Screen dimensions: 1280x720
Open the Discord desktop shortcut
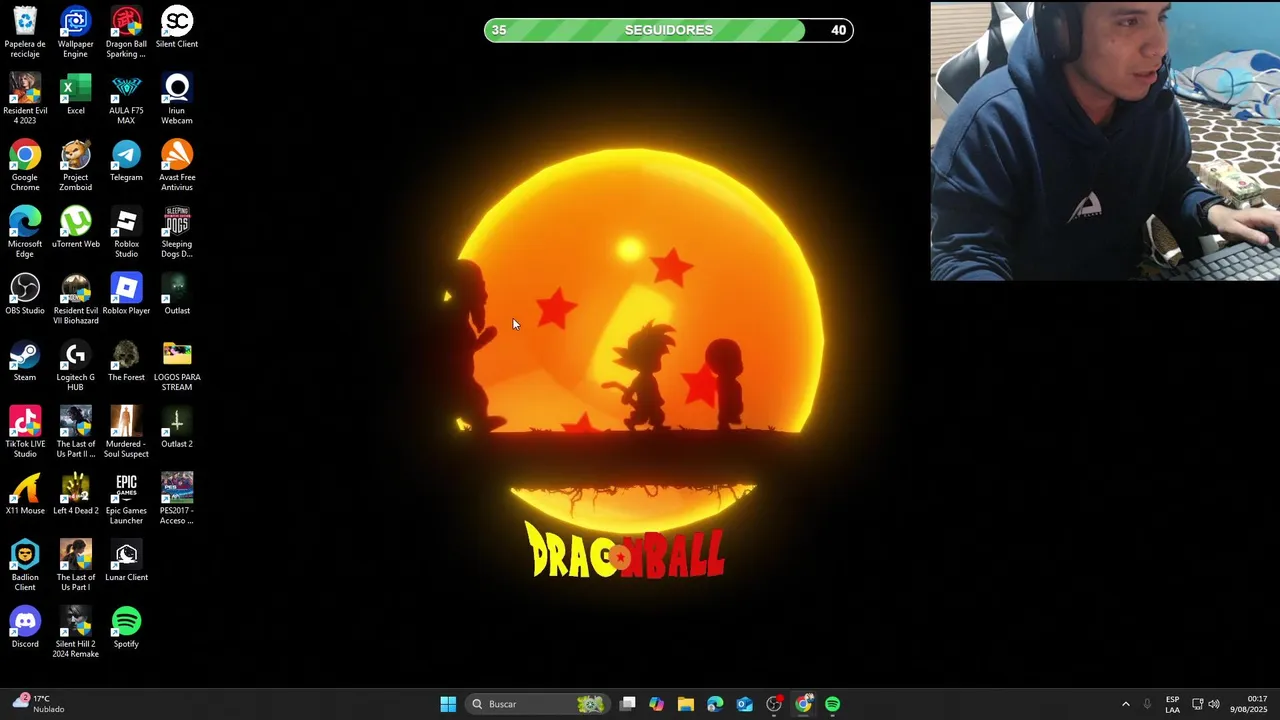click(x=25, y=628)
